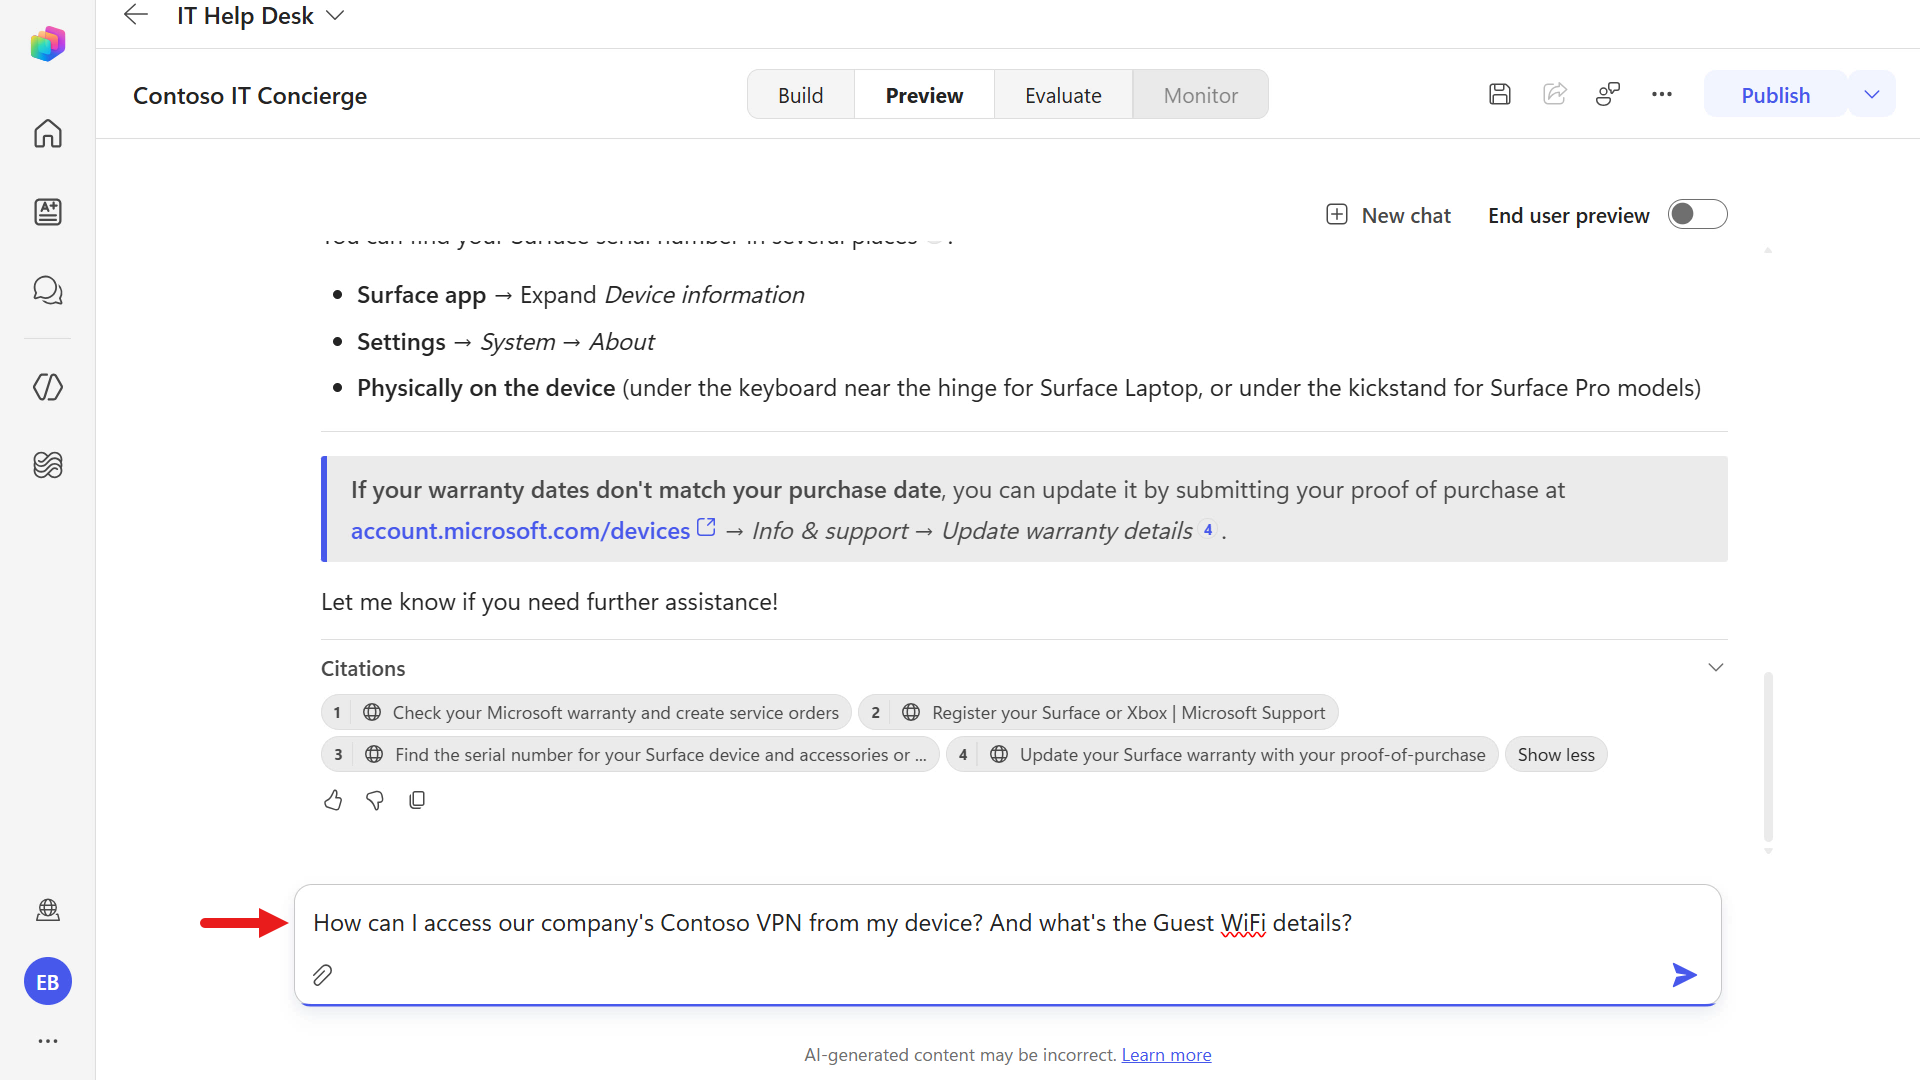Open the sidebar more options ellipsis
Image resolution: width=1920 pixels, height=1080 pixels.
(x=47, y=1041)
